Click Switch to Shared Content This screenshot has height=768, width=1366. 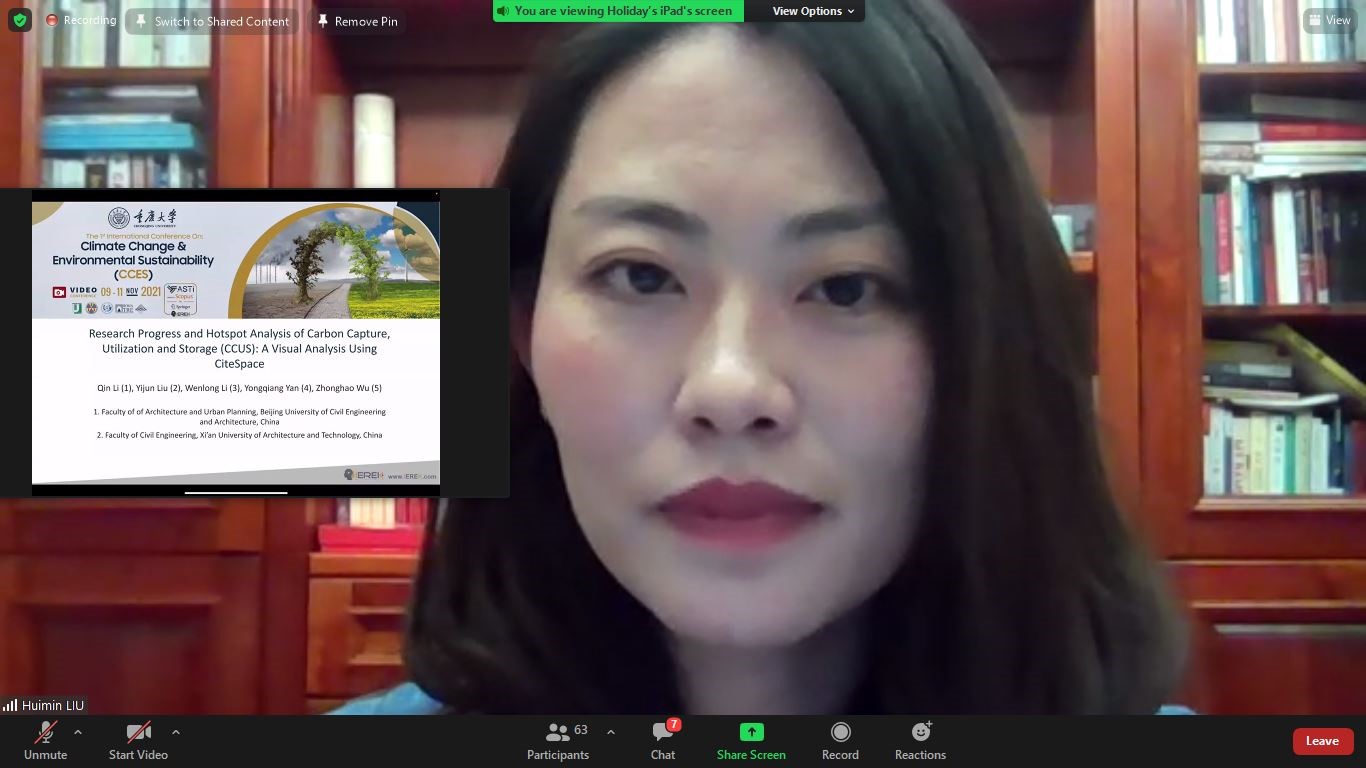point(212,21)
